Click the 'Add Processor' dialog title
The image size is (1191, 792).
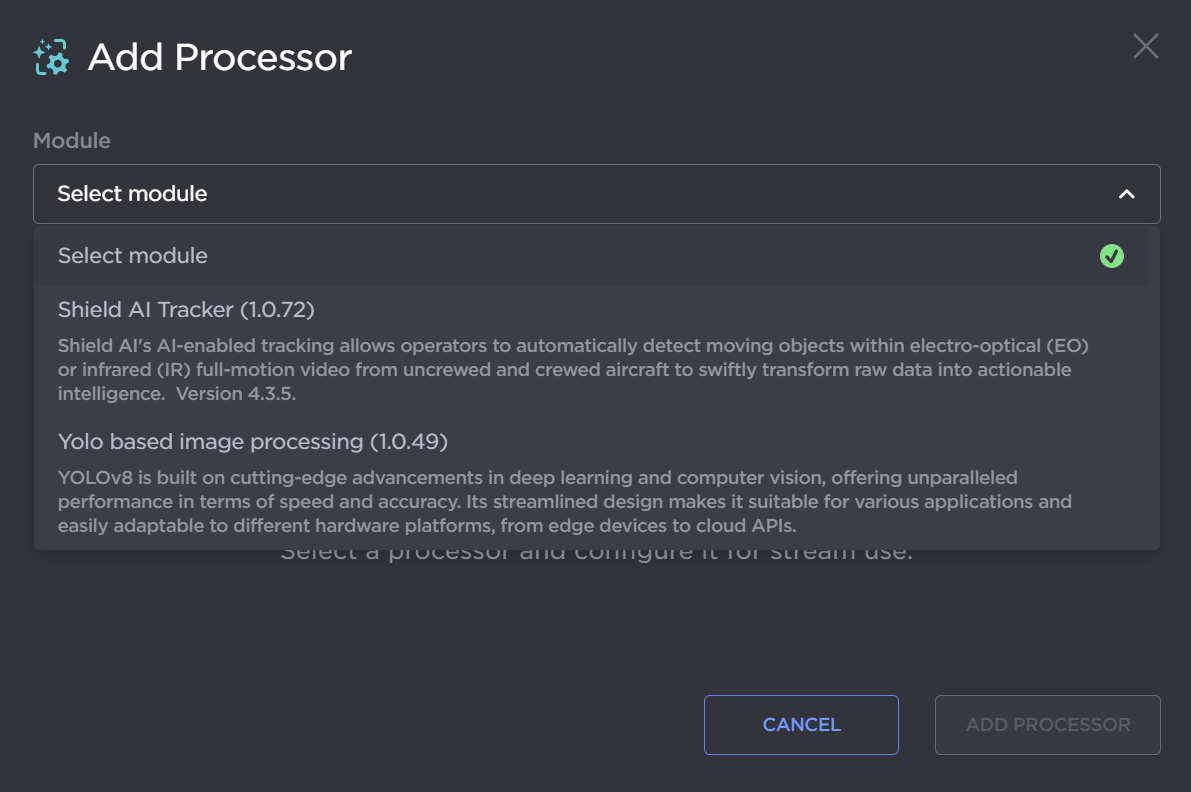[220, 57]
